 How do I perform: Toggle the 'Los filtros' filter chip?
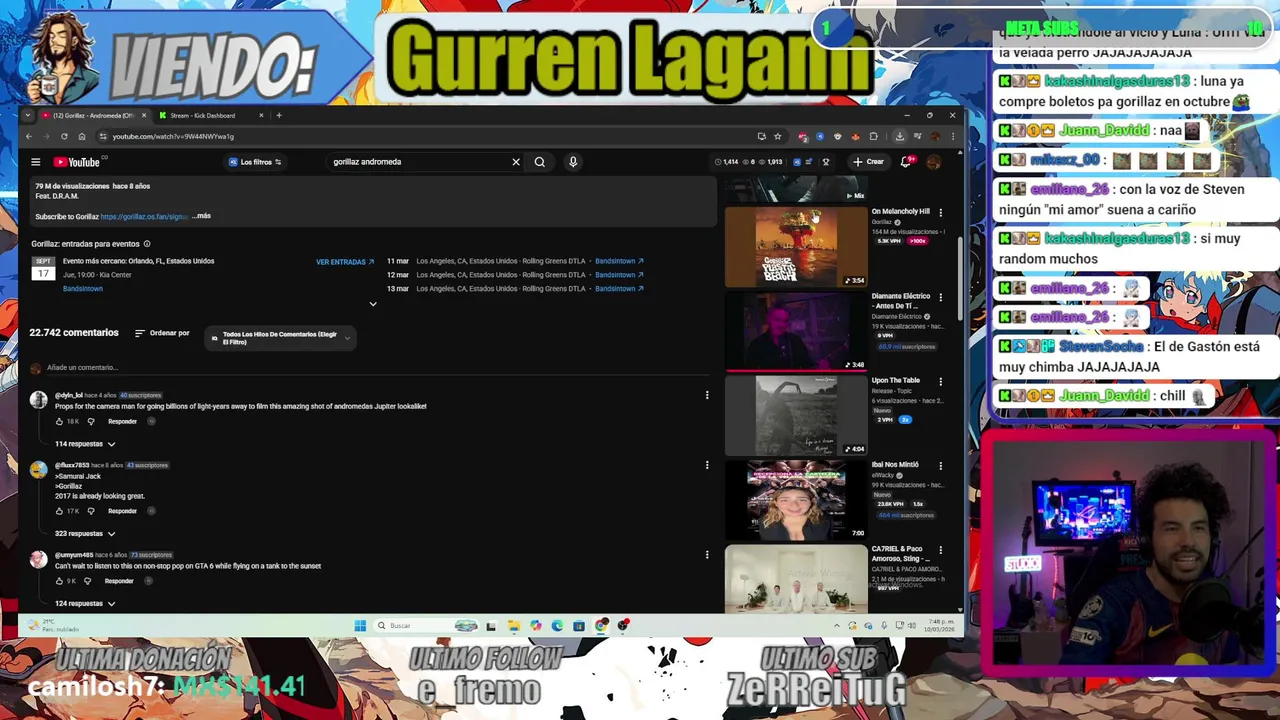click(x=256, y=162)
